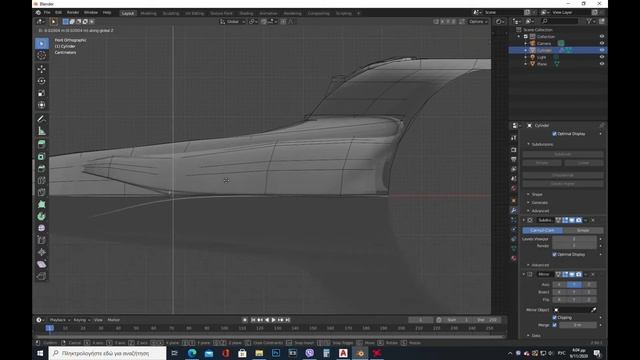This screenshot has height=360, width=640.
Task: Hide the Plane object in outliner
Action: [x=602, y=64]
